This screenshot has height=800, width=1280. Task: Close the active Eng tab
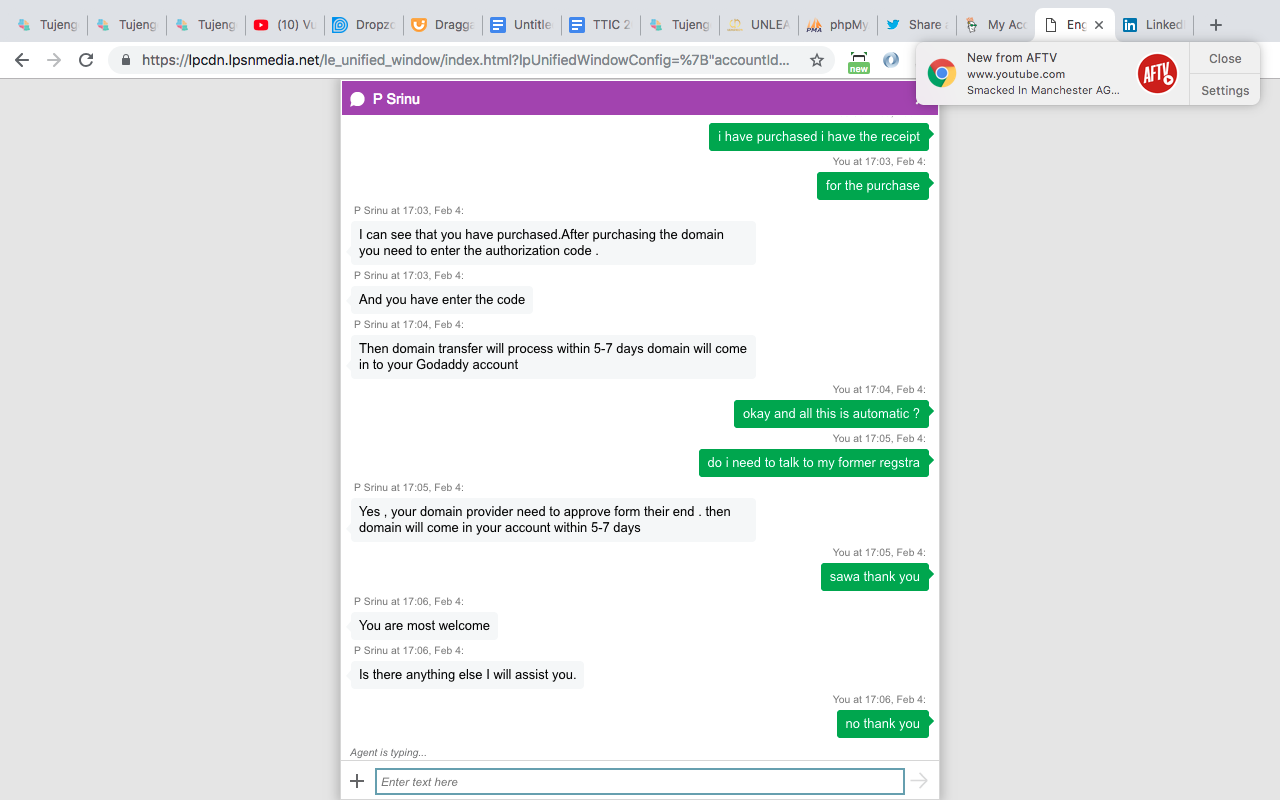coord(1099,25)
